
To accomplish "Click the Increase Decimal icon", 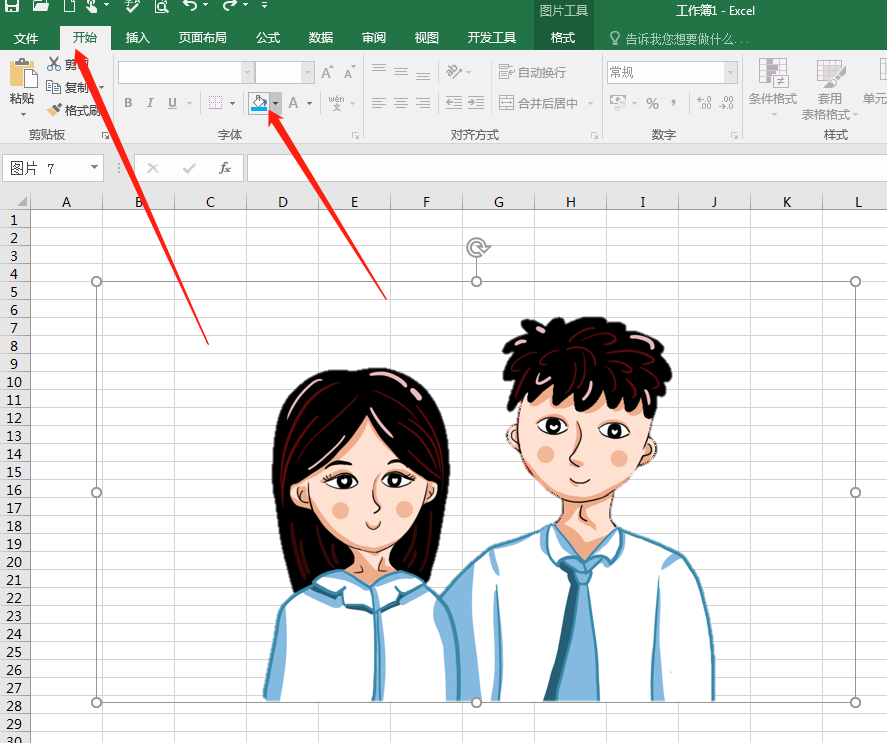I will click(704, 103).
